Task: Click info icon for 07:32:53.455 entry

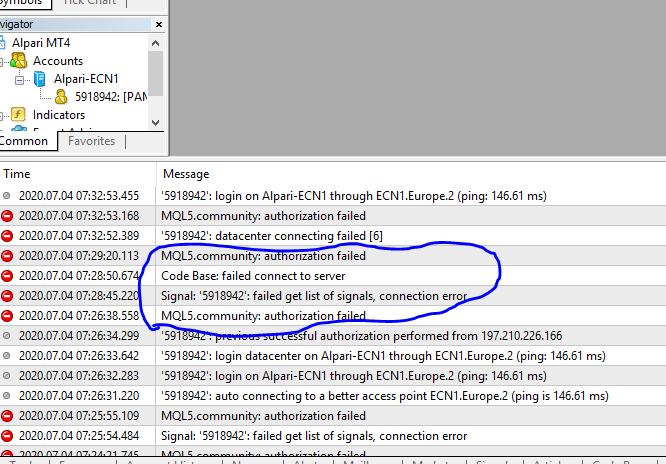Action: click(x=6, y=196)
